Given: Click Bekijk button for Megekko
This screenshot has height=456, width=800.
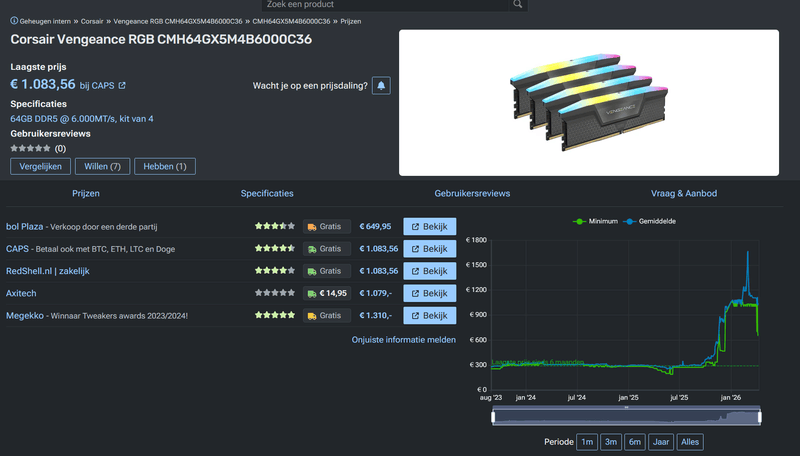Looking at the screenshot, I should pos(430,316).
